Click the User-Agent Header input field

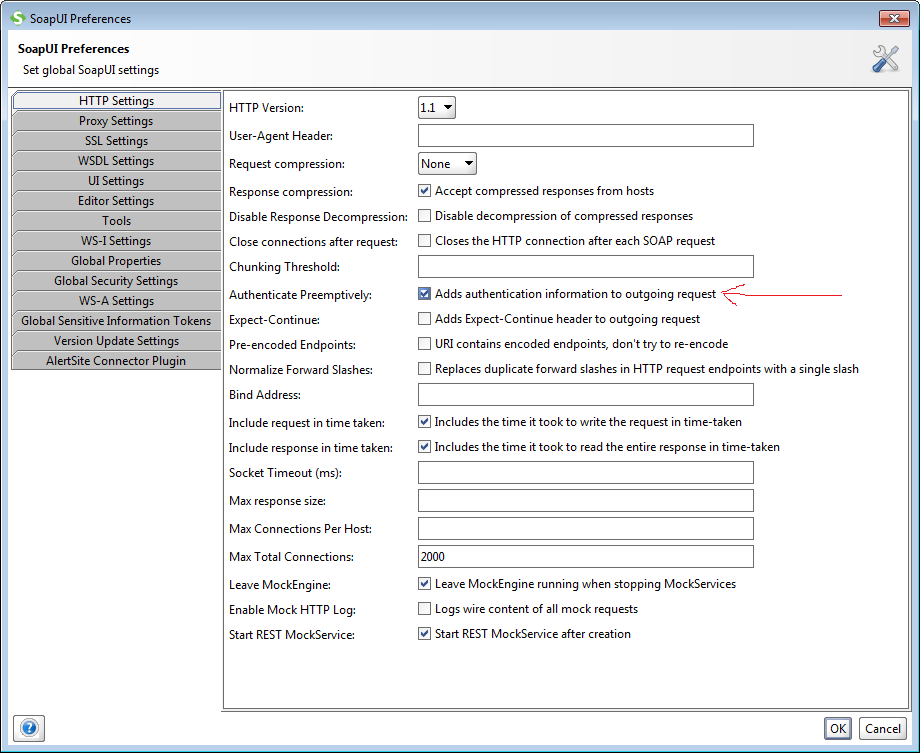pyautogui.click(x=585, y=135)
